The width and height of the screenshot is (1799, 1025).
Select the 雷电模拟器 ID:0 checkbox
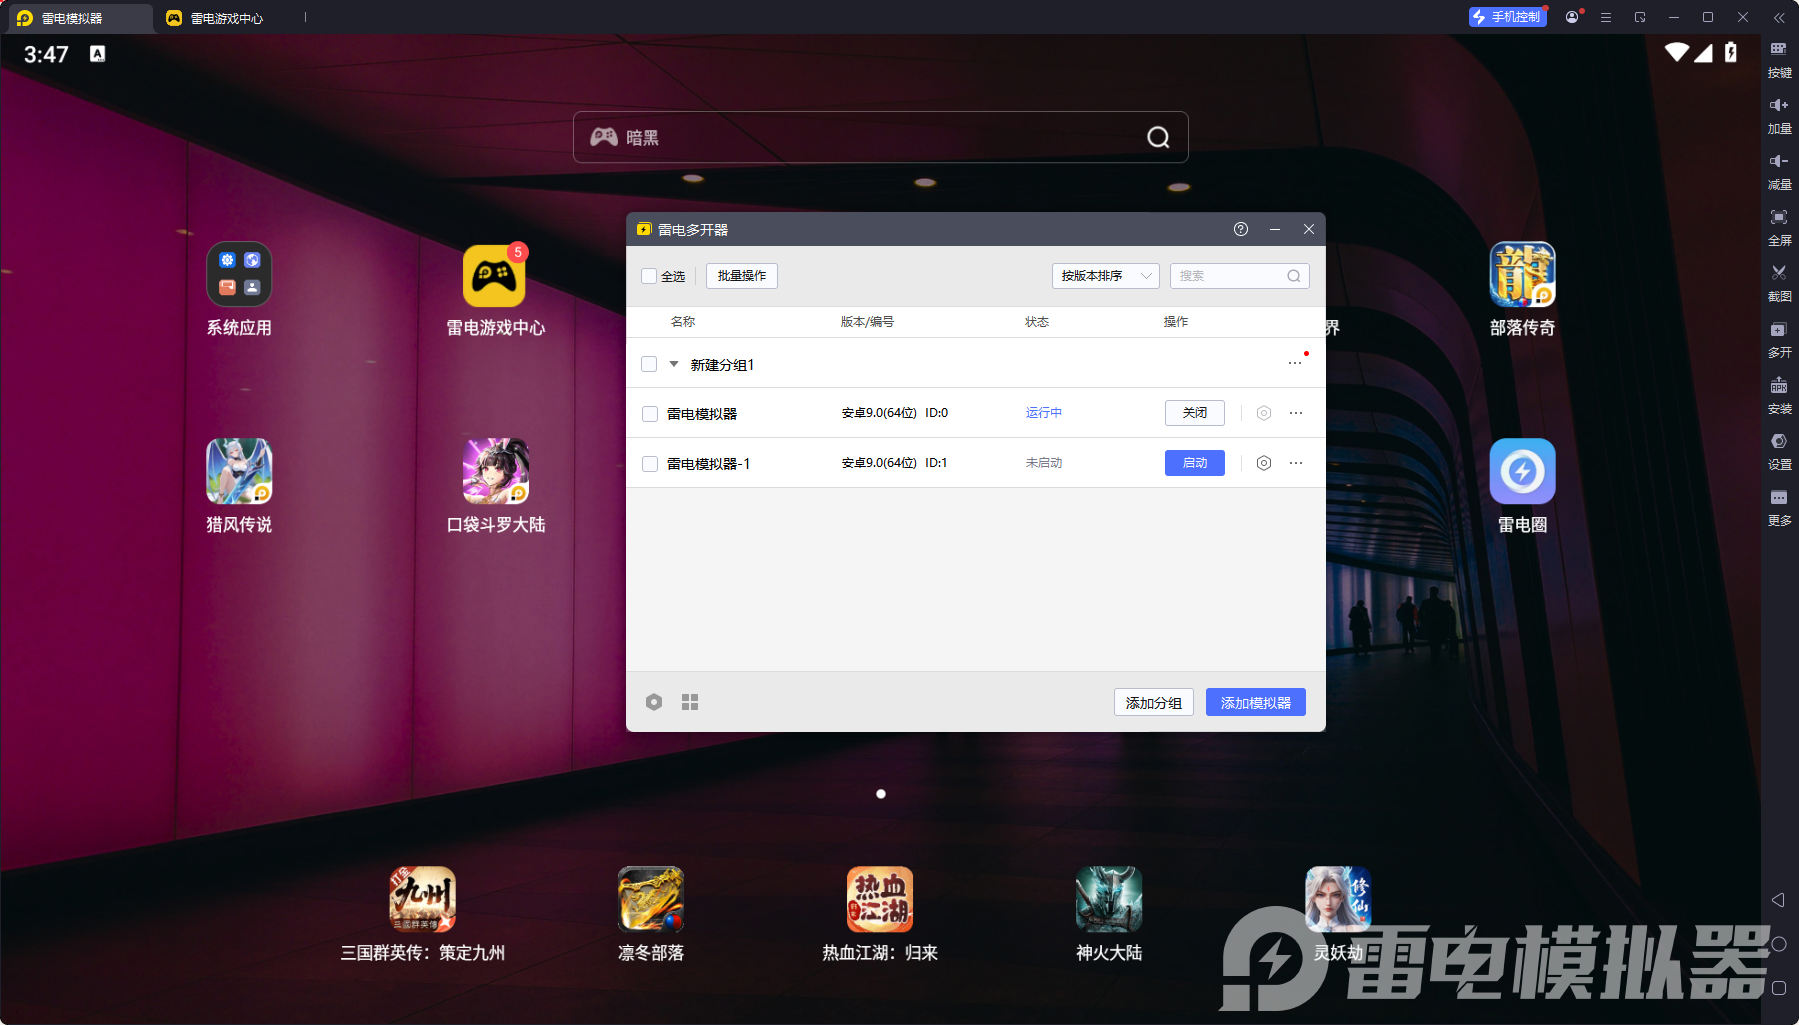pyautogui.click(x=649, y=414)
